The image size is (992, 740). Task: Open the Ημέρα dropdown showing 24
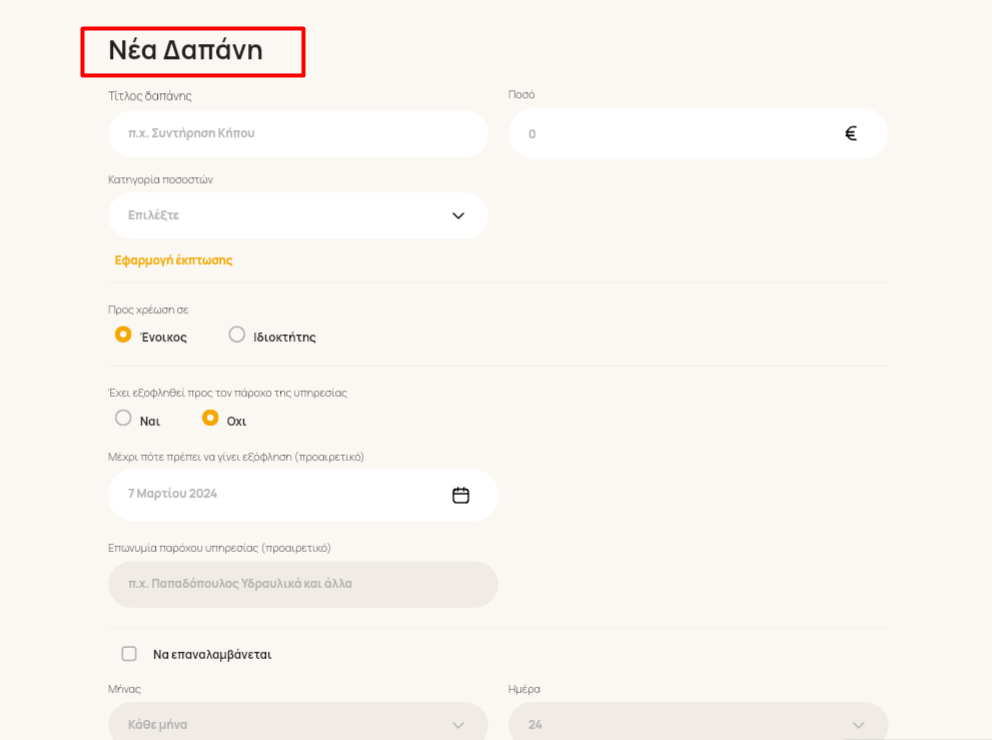pos(698,724)
